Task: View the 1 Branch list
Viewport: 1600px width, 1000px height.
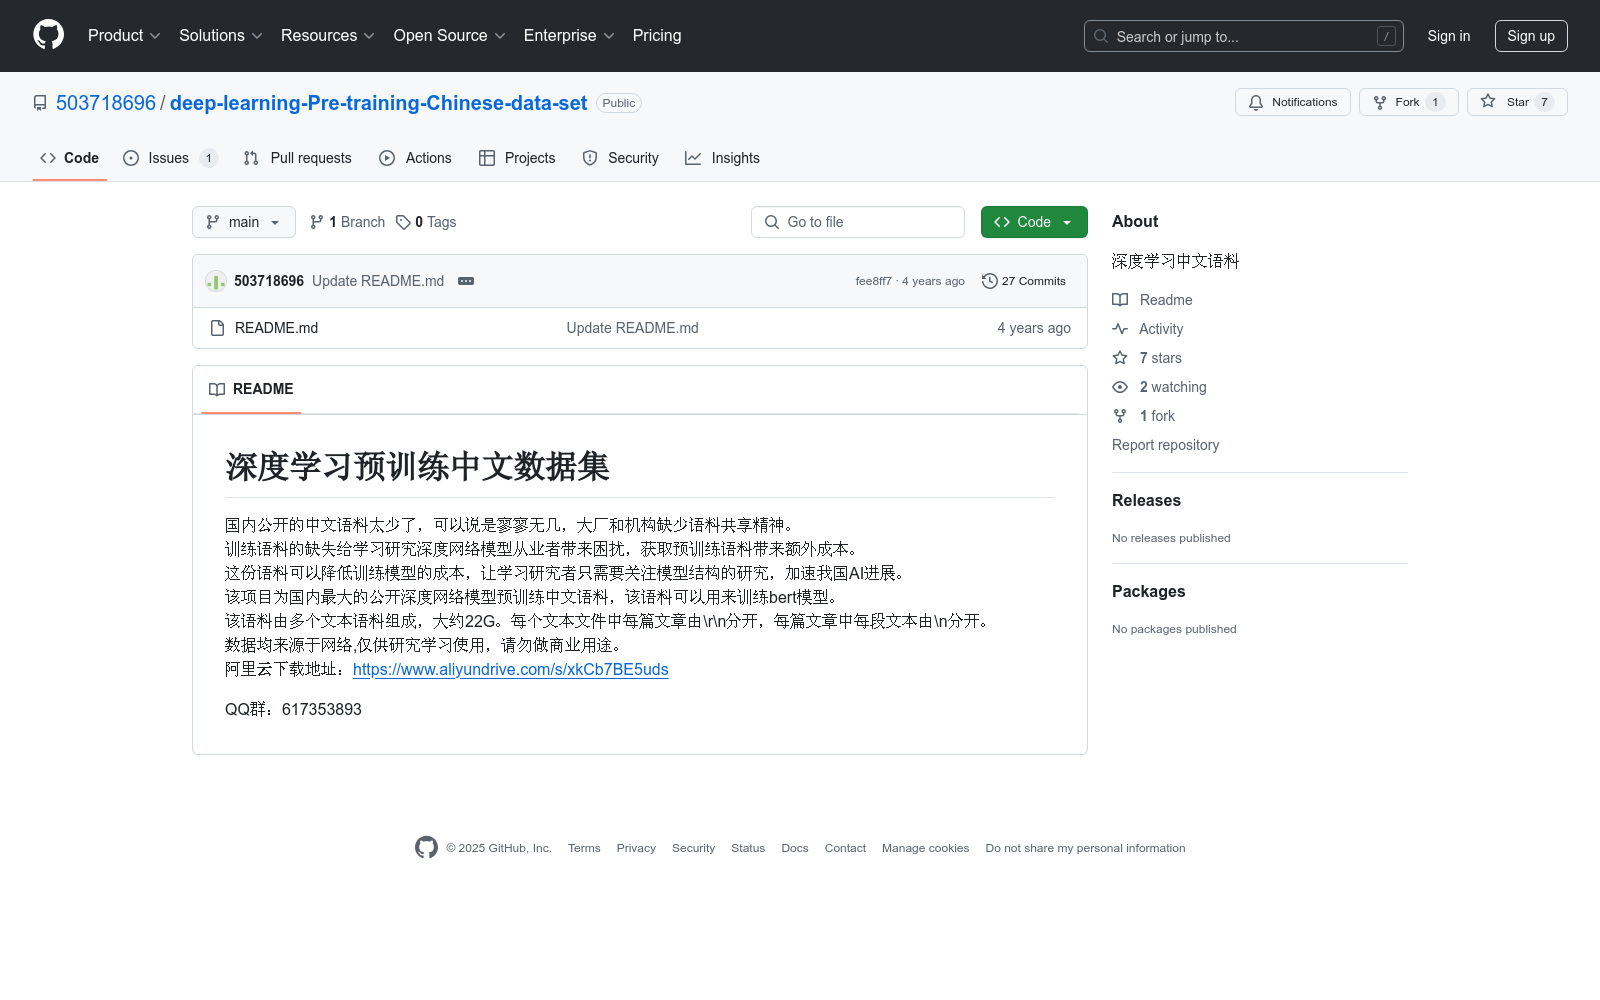Action: point(347,222)
